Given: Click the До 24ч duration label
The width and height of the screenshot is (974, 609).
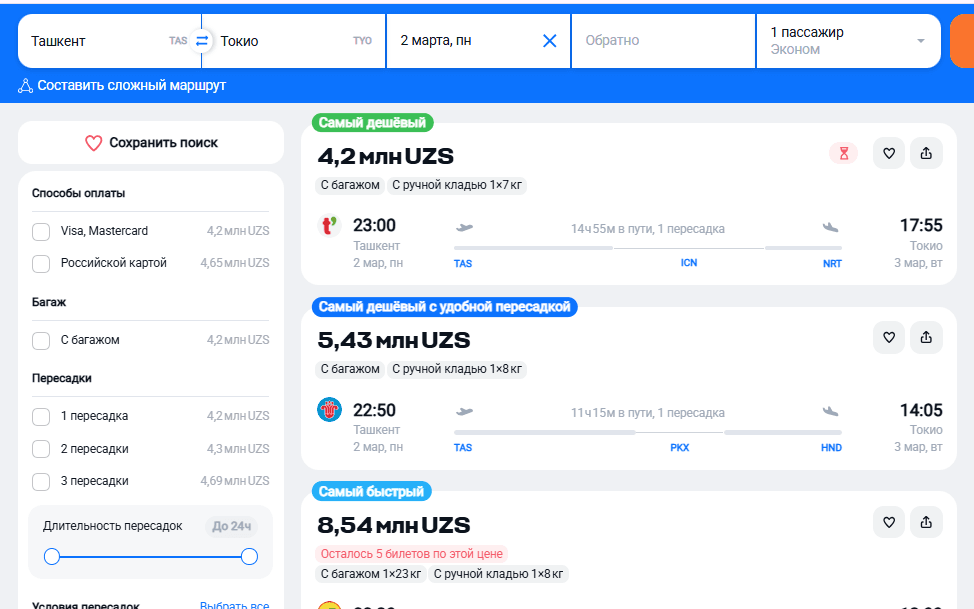Looking at the screenshot, I should pyautogui.click(x=231, y=526).
